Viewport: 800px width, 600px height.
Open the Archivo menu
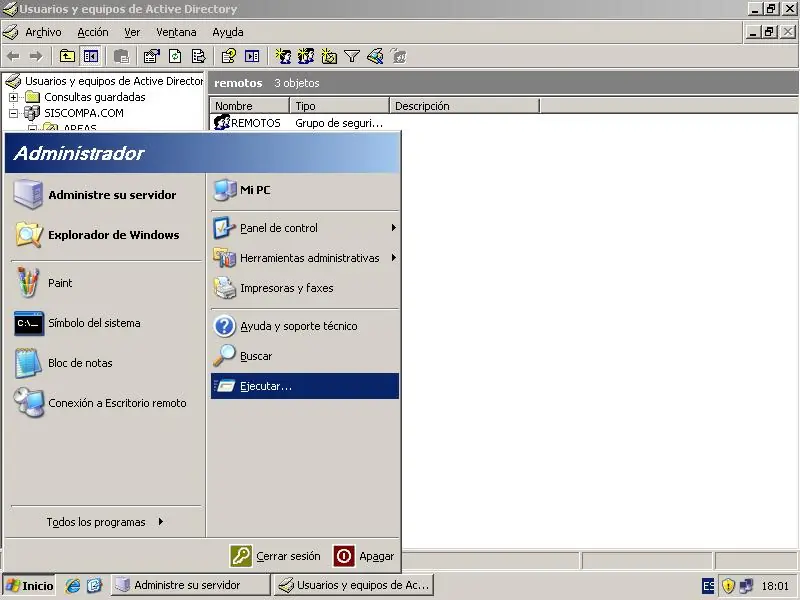[43, 32]
